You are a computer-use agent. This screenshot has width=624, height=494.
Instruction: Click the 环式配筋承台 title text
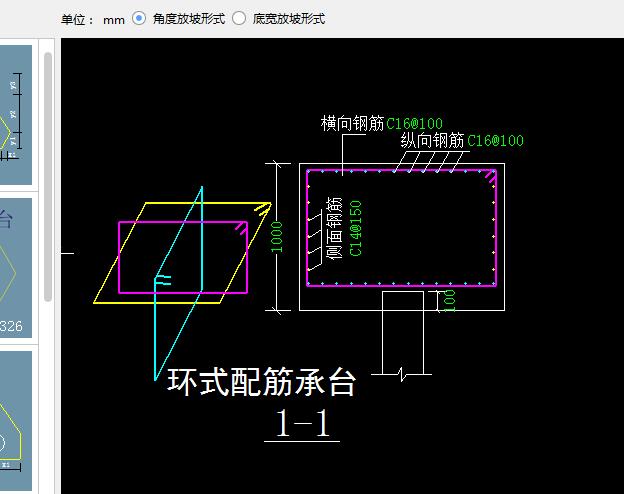(x=261, y=382)
